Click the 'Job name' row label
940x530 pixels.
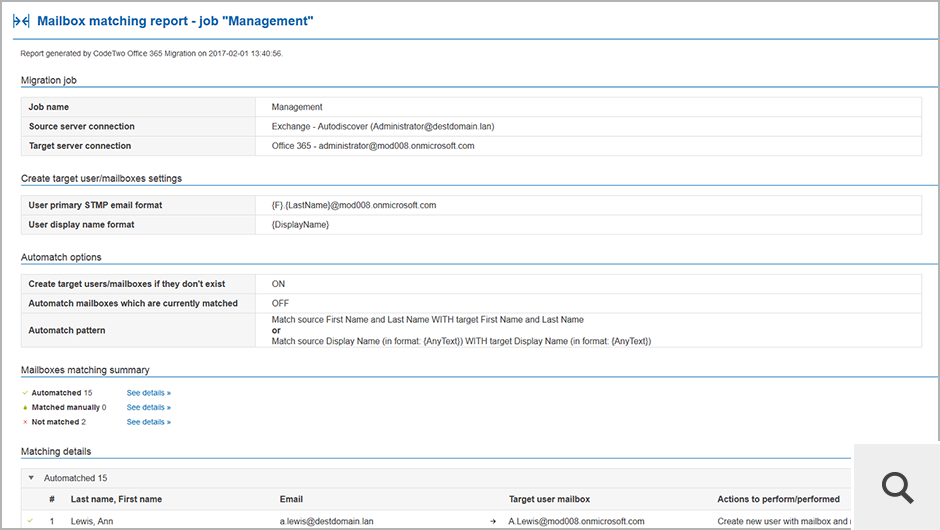49,107
